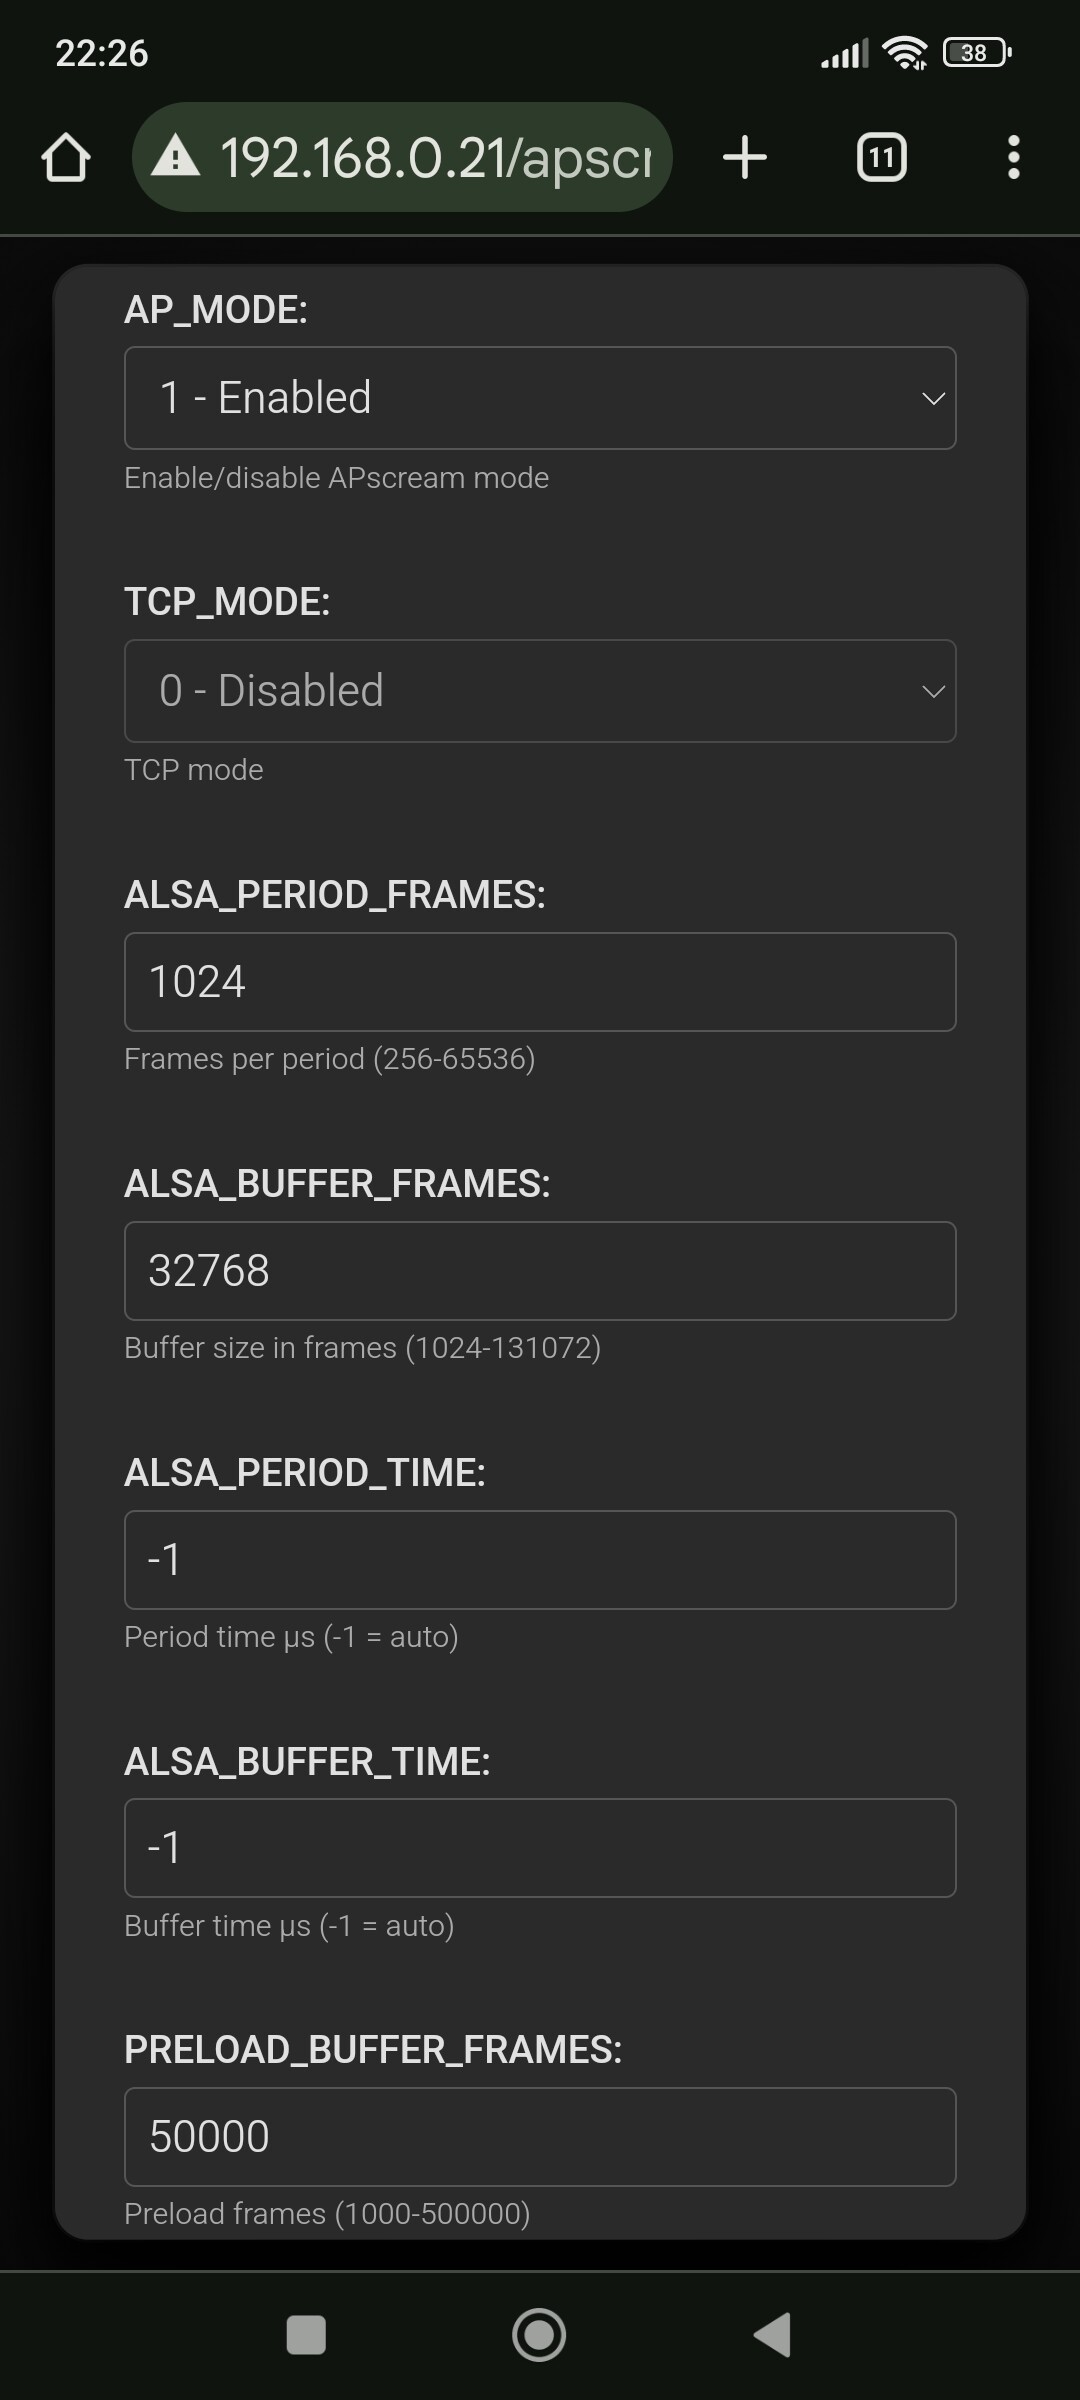Tap the browser home icon
This screenshot has width=1080, height=2400.
(66, 158)
